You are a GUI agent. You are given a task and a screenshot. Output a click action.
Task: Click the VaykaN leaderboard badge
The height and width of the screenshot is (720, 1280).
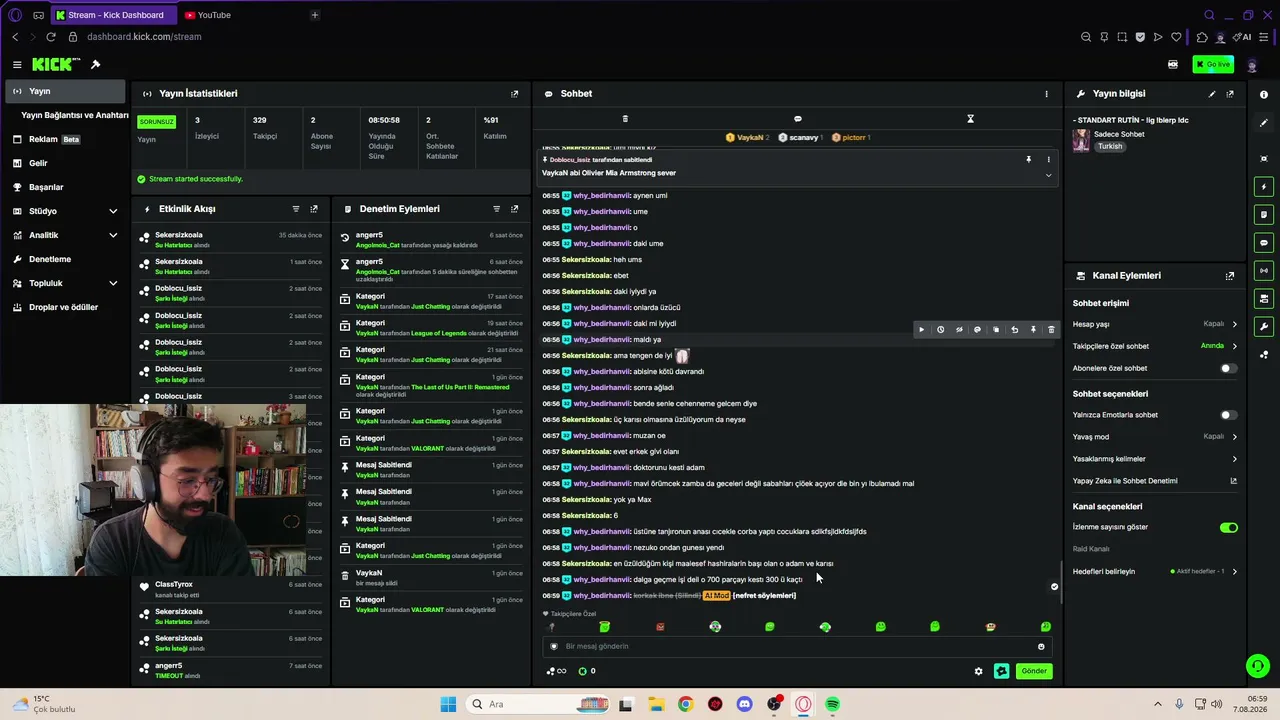point(747,137)
